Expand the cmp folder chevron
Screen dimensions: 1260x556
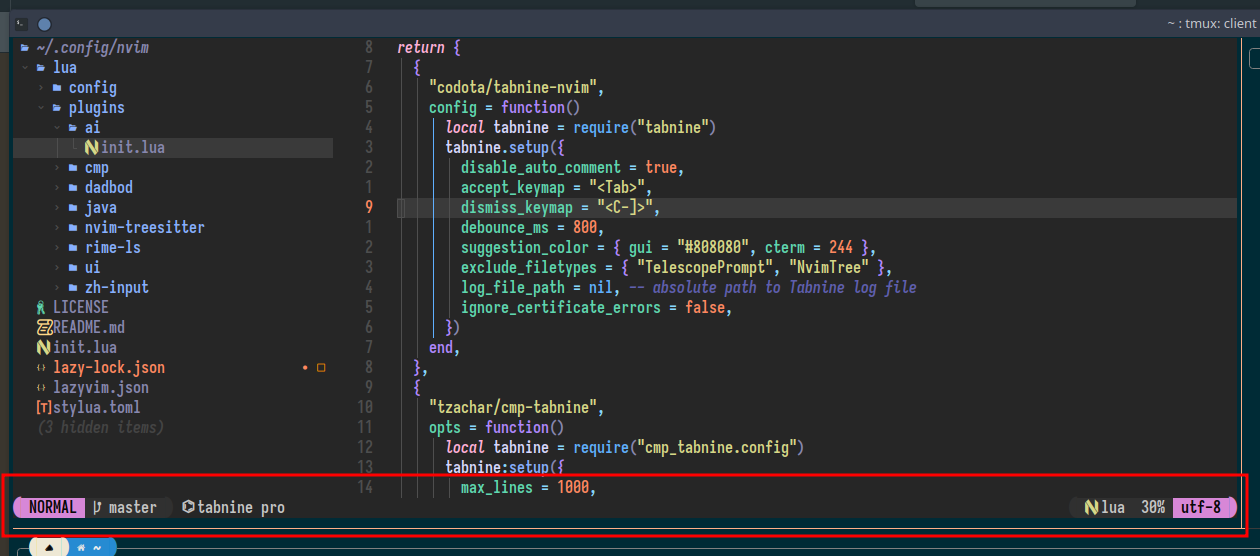(57, 167)
